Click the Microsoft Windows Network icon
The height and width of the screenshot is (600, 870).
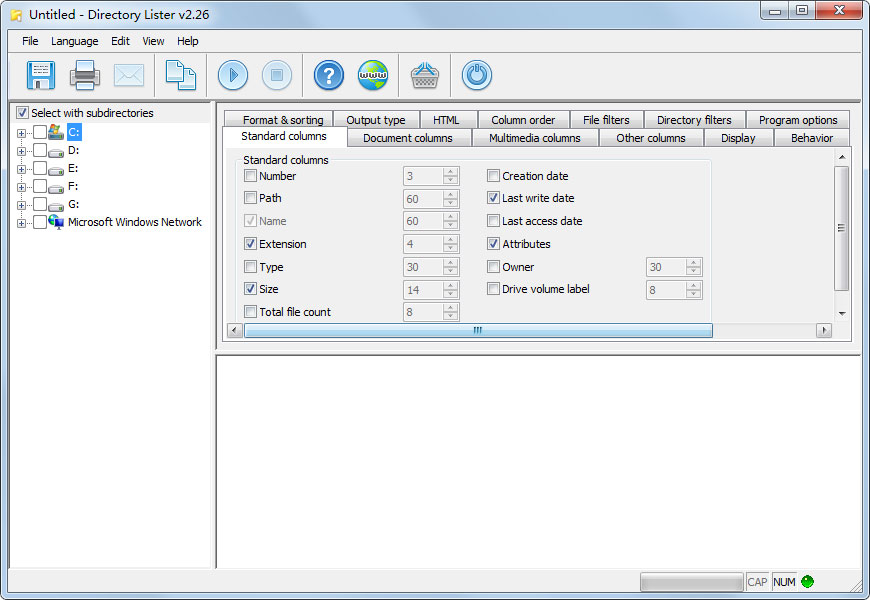coord(56,222)
